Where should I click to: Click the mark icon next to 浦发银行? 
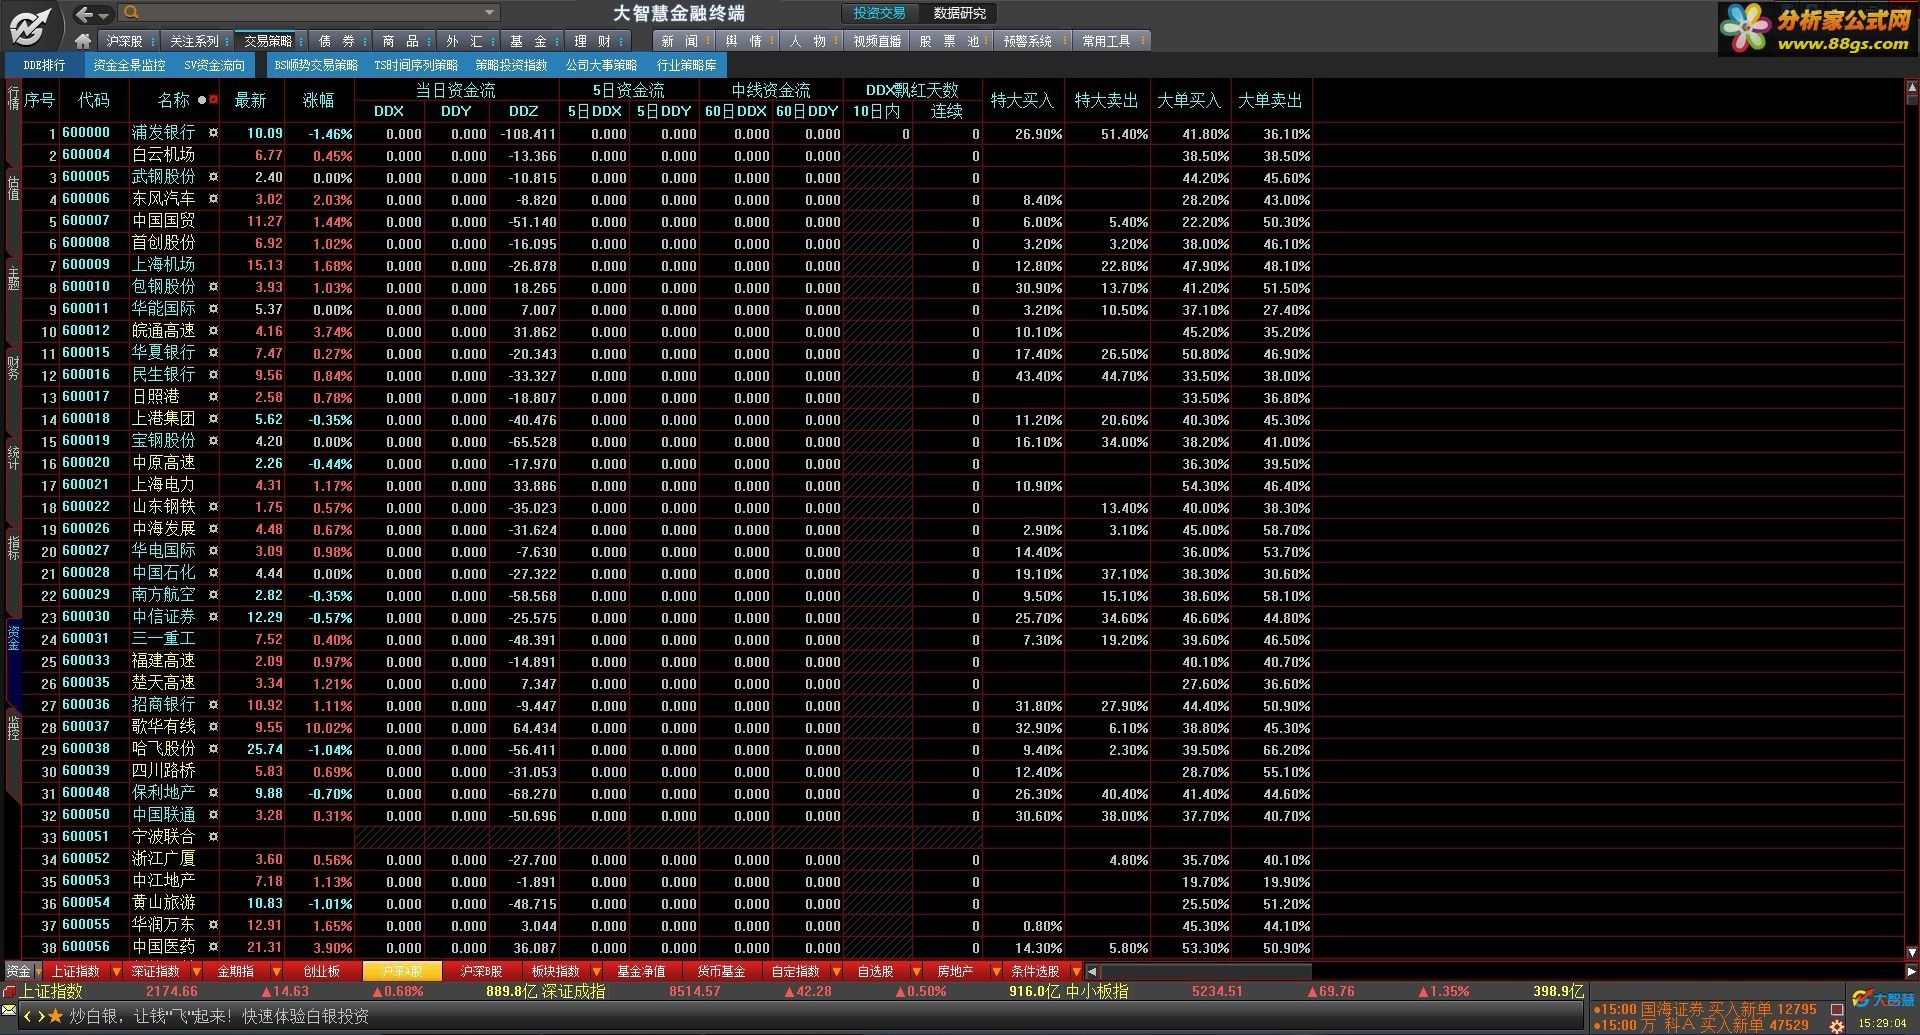pos(213,133)
